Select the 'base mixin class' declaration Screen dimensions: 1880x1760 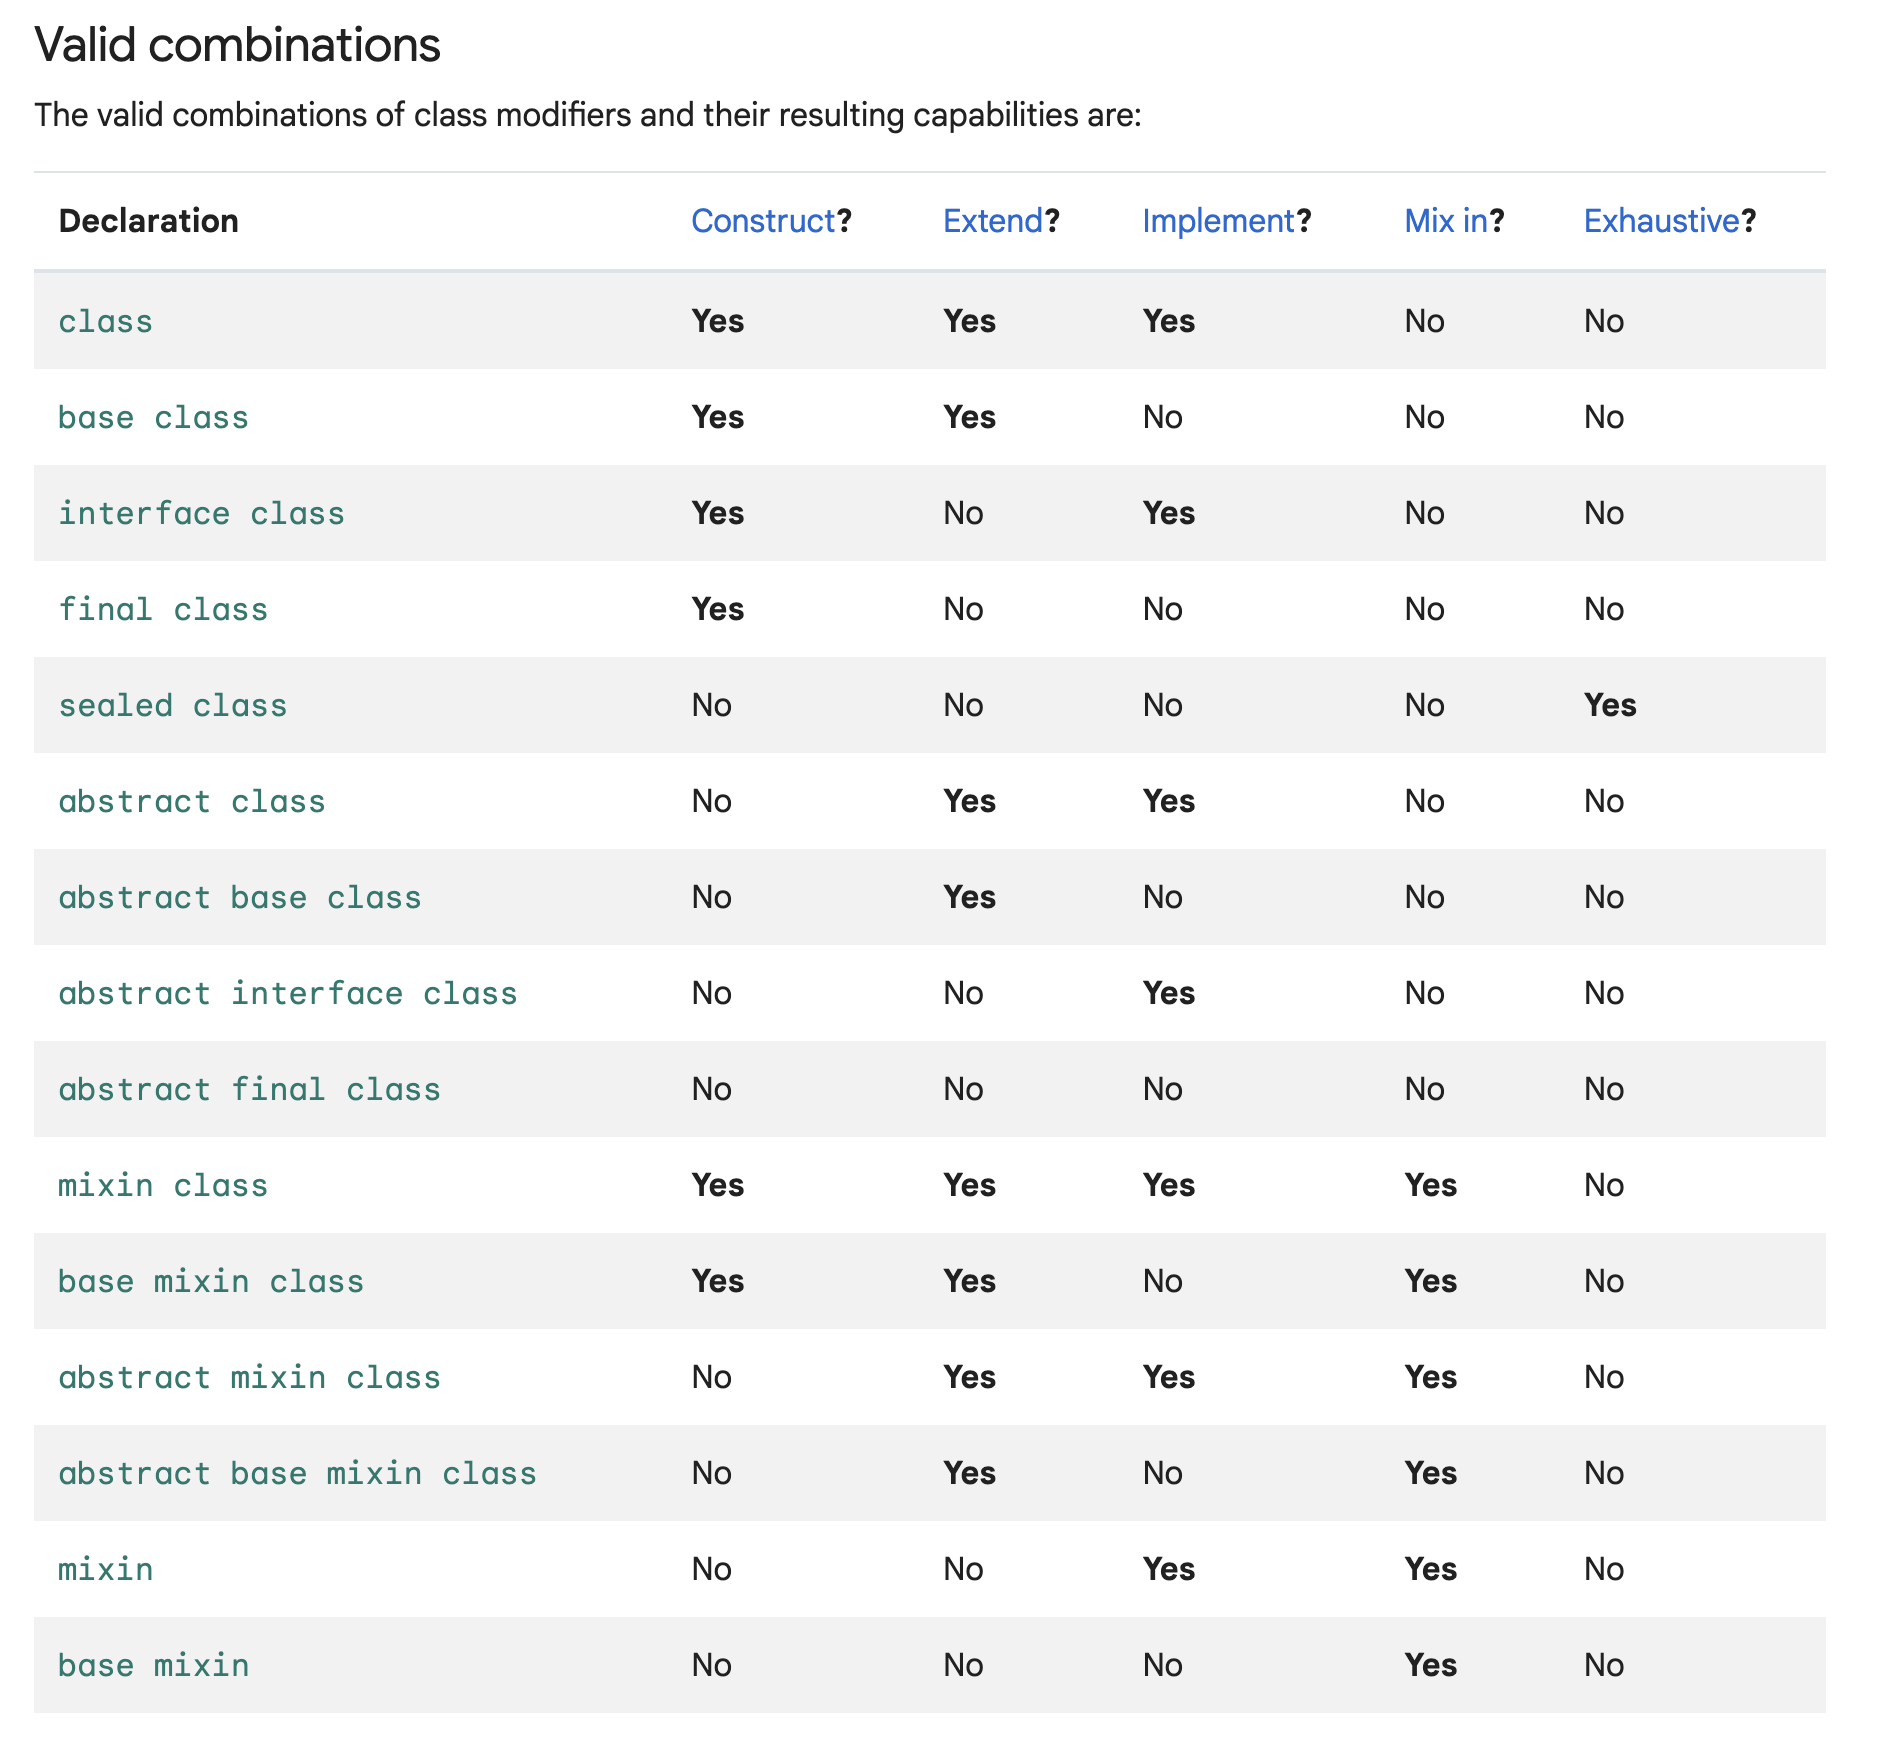[210, 1282]
